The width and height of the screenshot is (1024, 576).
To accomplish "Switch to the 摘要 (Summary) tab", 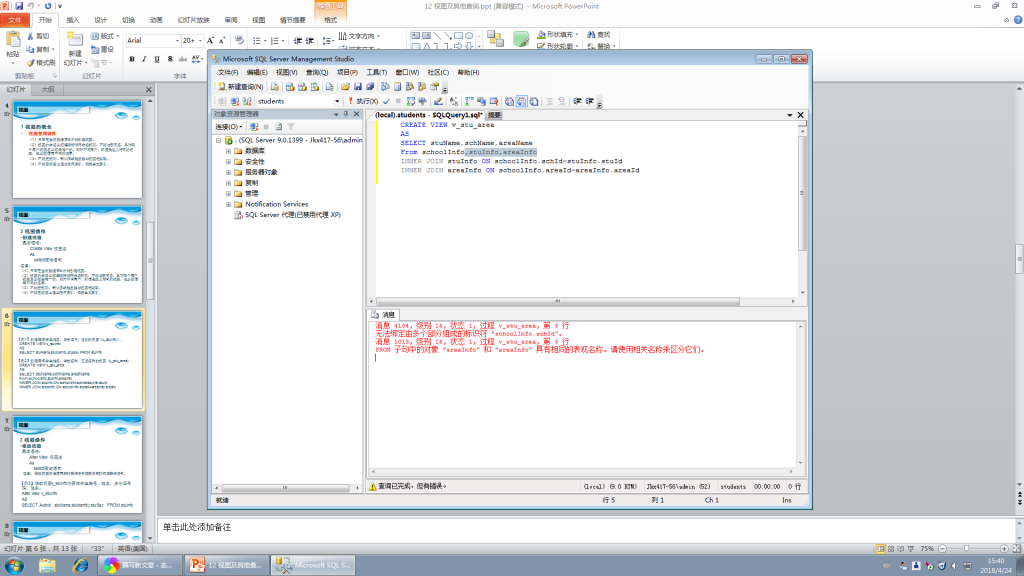I will click(x=494, y=115).
